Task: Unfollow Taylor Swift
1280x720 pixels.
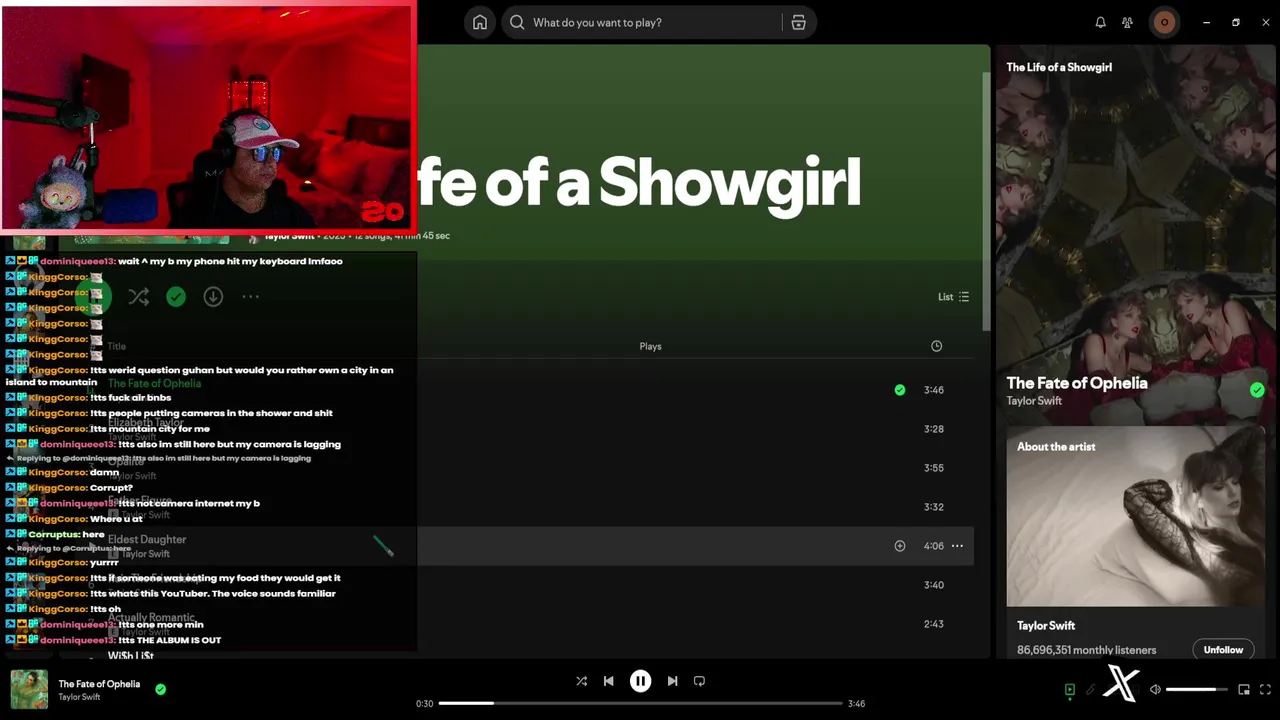Action: [x=1223, y=650]
